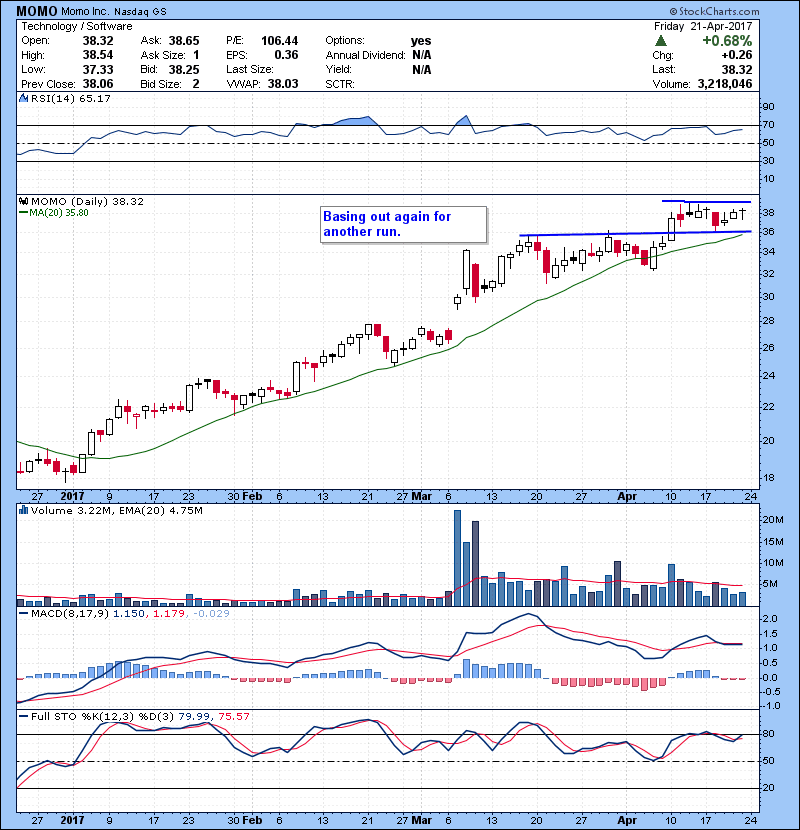Click the Prev Close value 38.06

tap(98, 84)
